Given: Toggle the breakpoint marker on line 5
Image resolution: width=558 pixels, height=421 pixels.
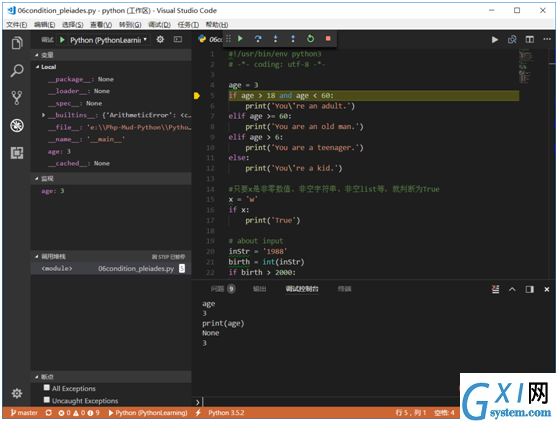Looking at the screenshot, I should [197, 95].
